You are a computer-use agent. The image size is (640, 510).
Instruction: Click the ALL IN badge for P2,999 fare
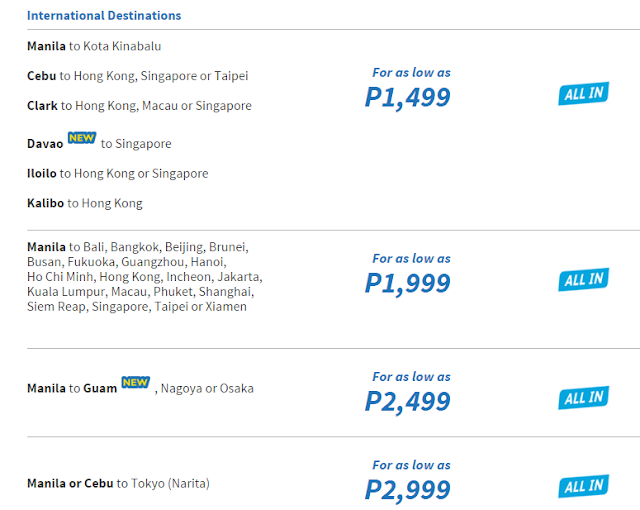click(x=584, y=486)
